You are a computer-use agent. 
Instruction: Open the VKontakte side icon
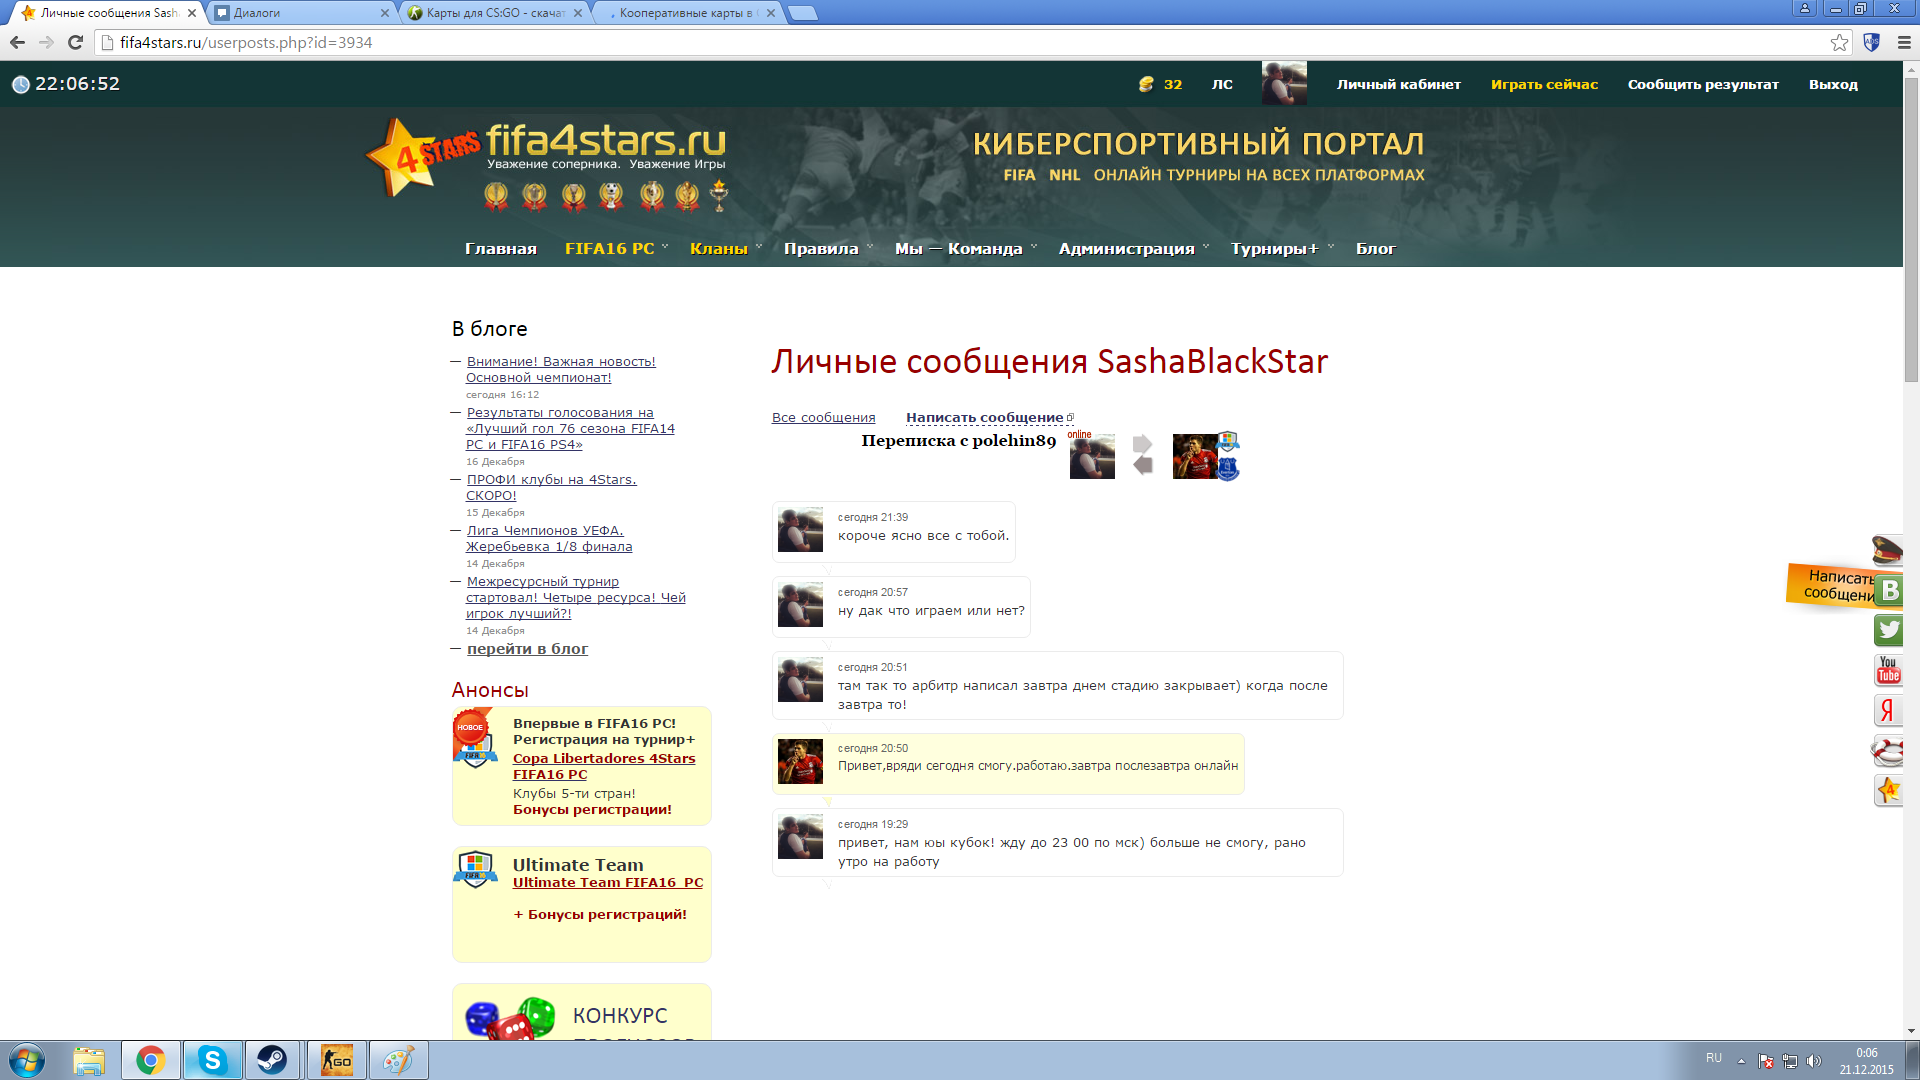point(1889,590)
